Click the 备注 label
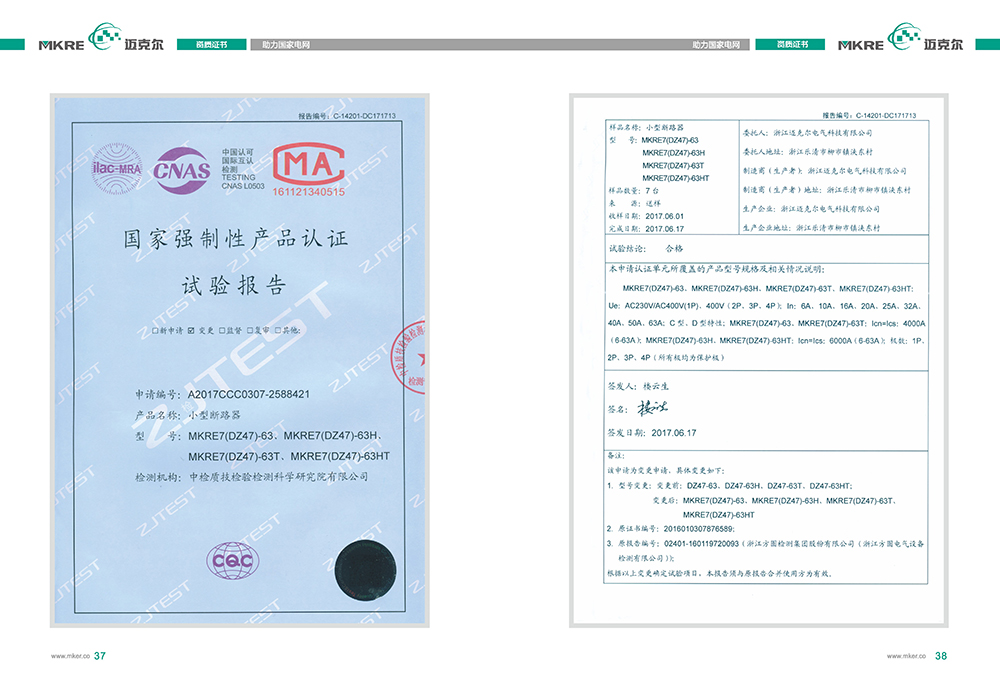1000x683 pixels. click(x=616, y=456)
